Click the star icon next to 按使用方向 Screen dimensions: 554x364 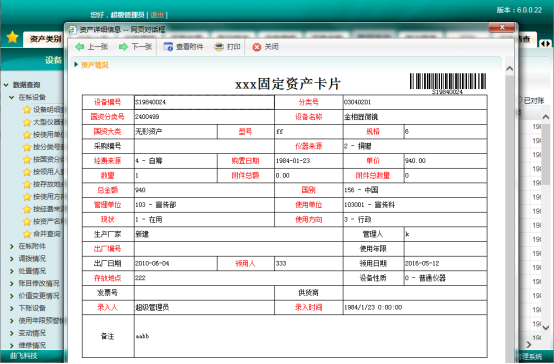pos(27,196)
